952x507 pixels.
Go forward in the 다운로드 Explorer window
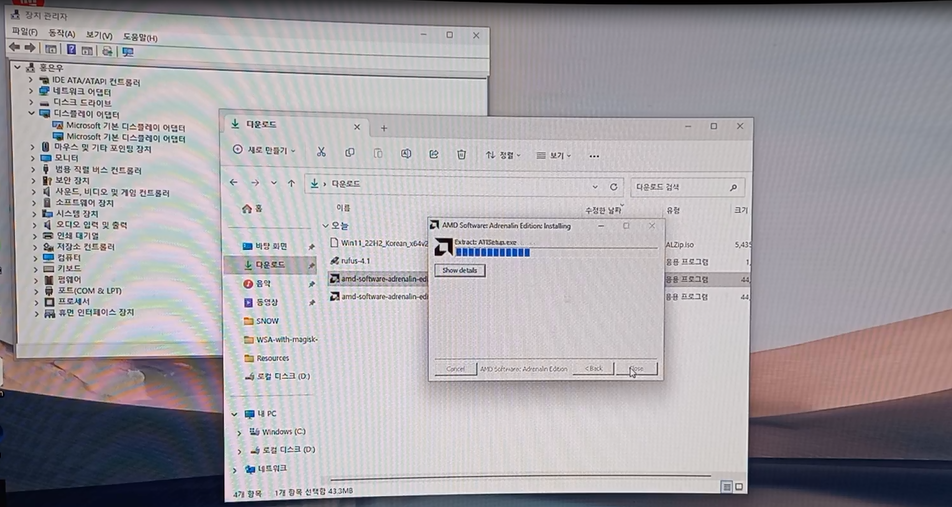click(x=255, y=183)
